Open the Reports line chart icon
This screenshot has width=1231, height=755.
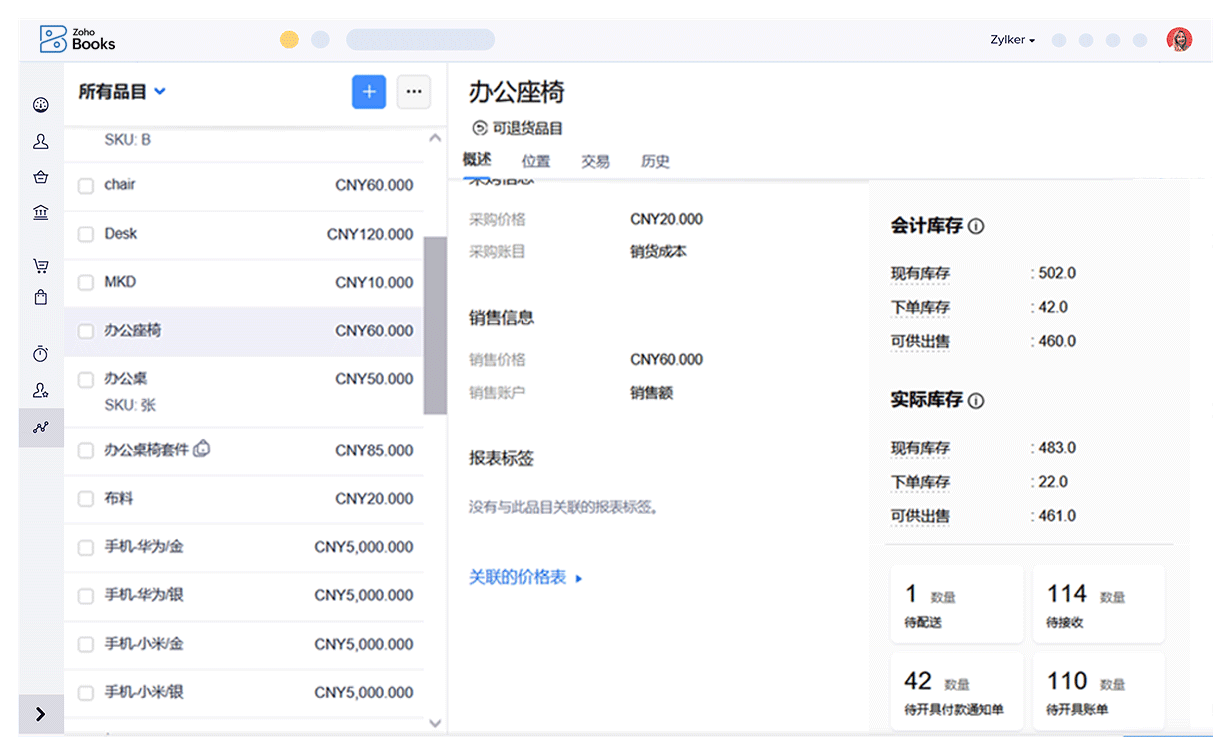(x=41, y=427)
